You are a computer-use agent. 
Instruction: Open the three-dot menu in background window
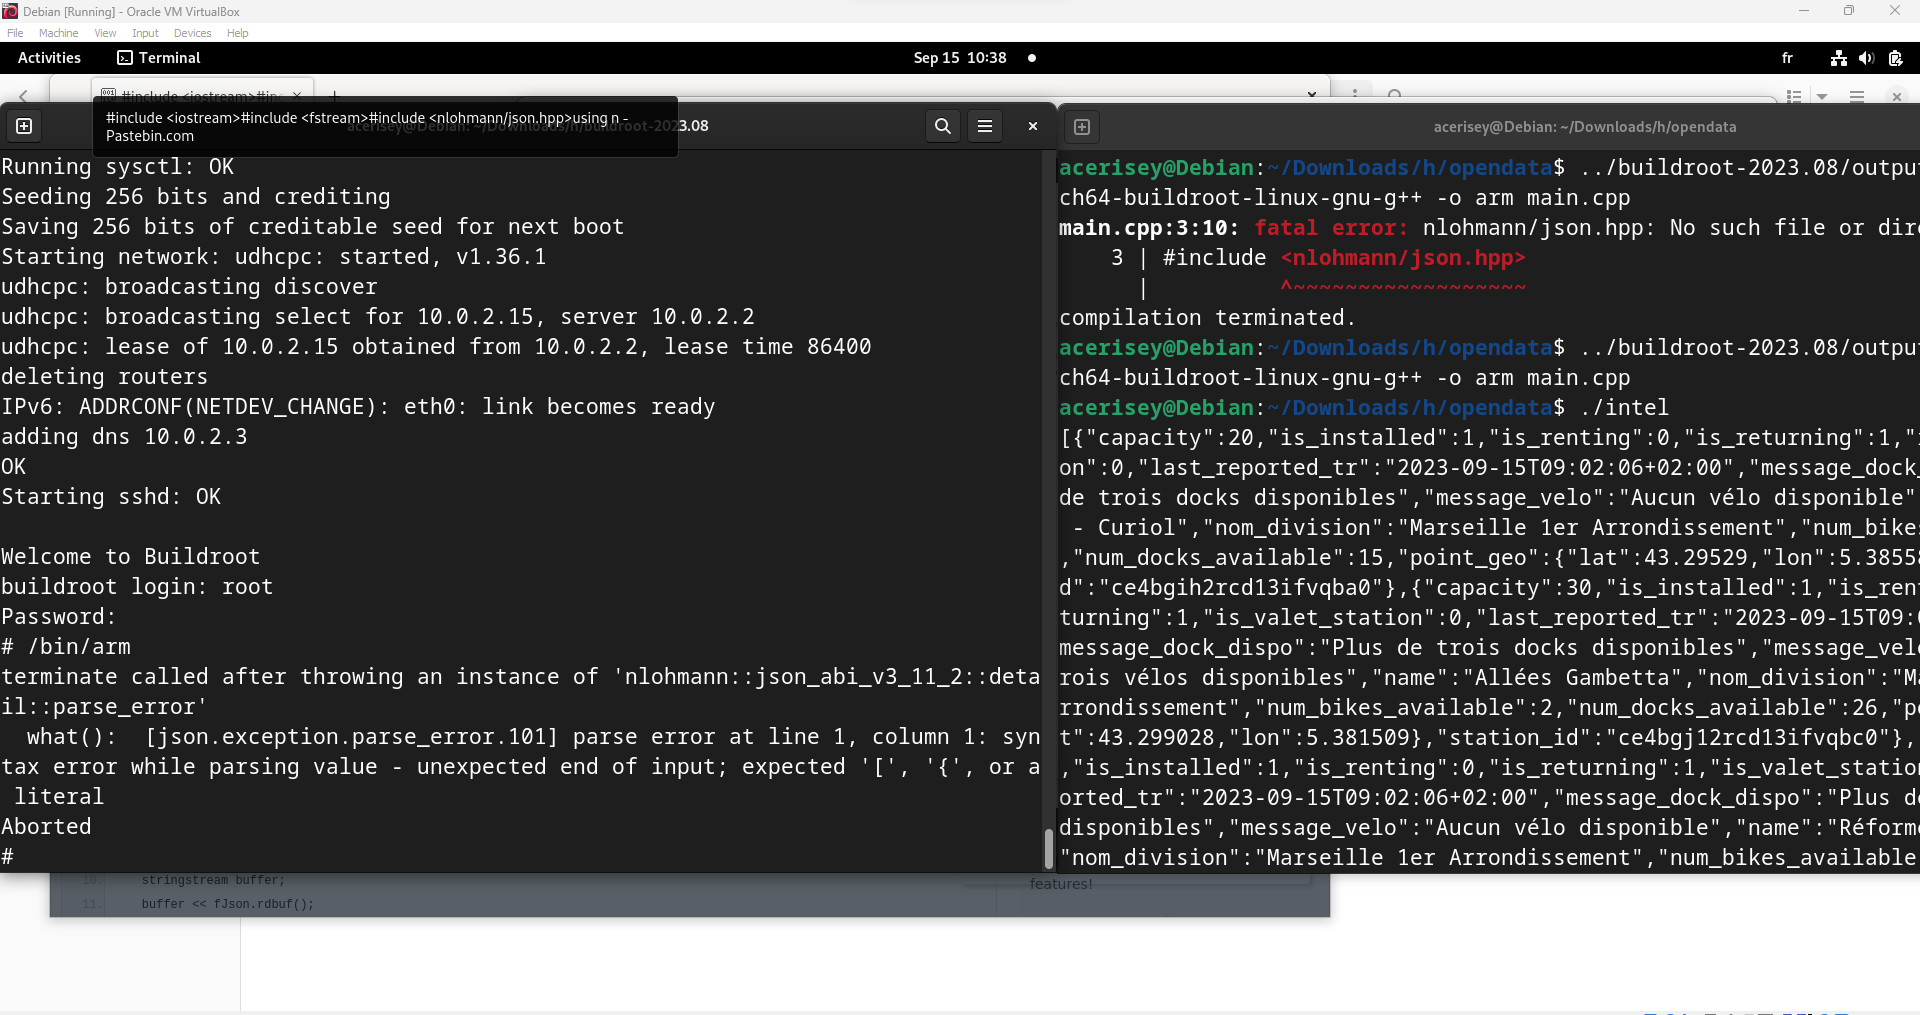[1355, 94]
